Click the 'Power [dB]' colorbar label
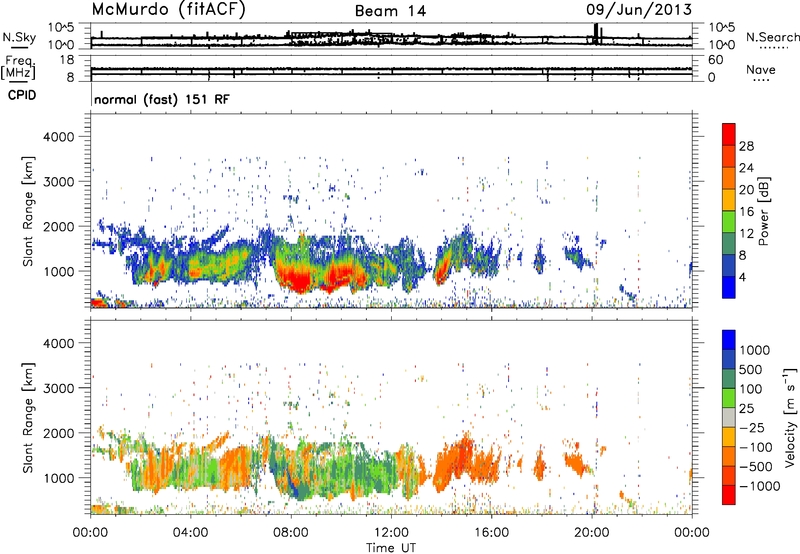800x554 pixels. (x=764, y=211)
